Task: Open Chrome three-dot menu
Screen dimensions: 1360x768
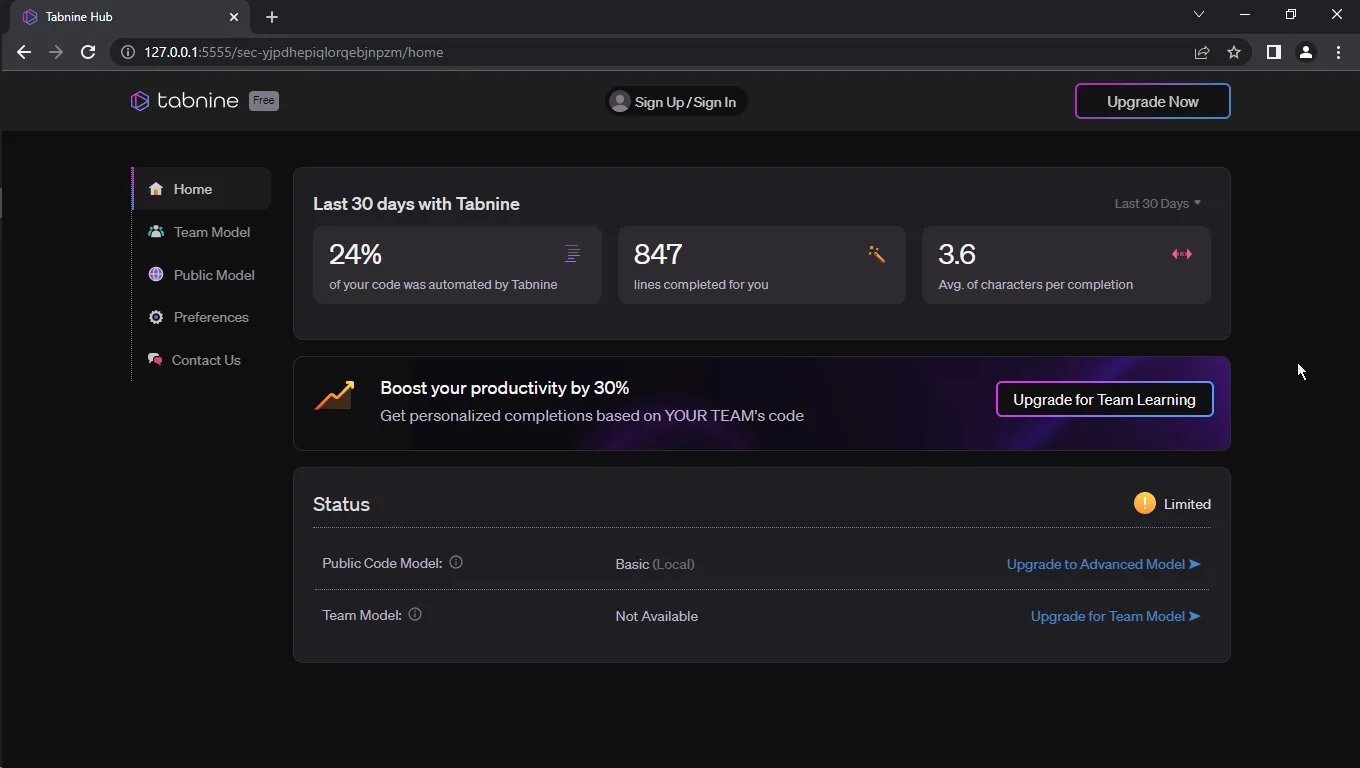Action: point(1338,52)
